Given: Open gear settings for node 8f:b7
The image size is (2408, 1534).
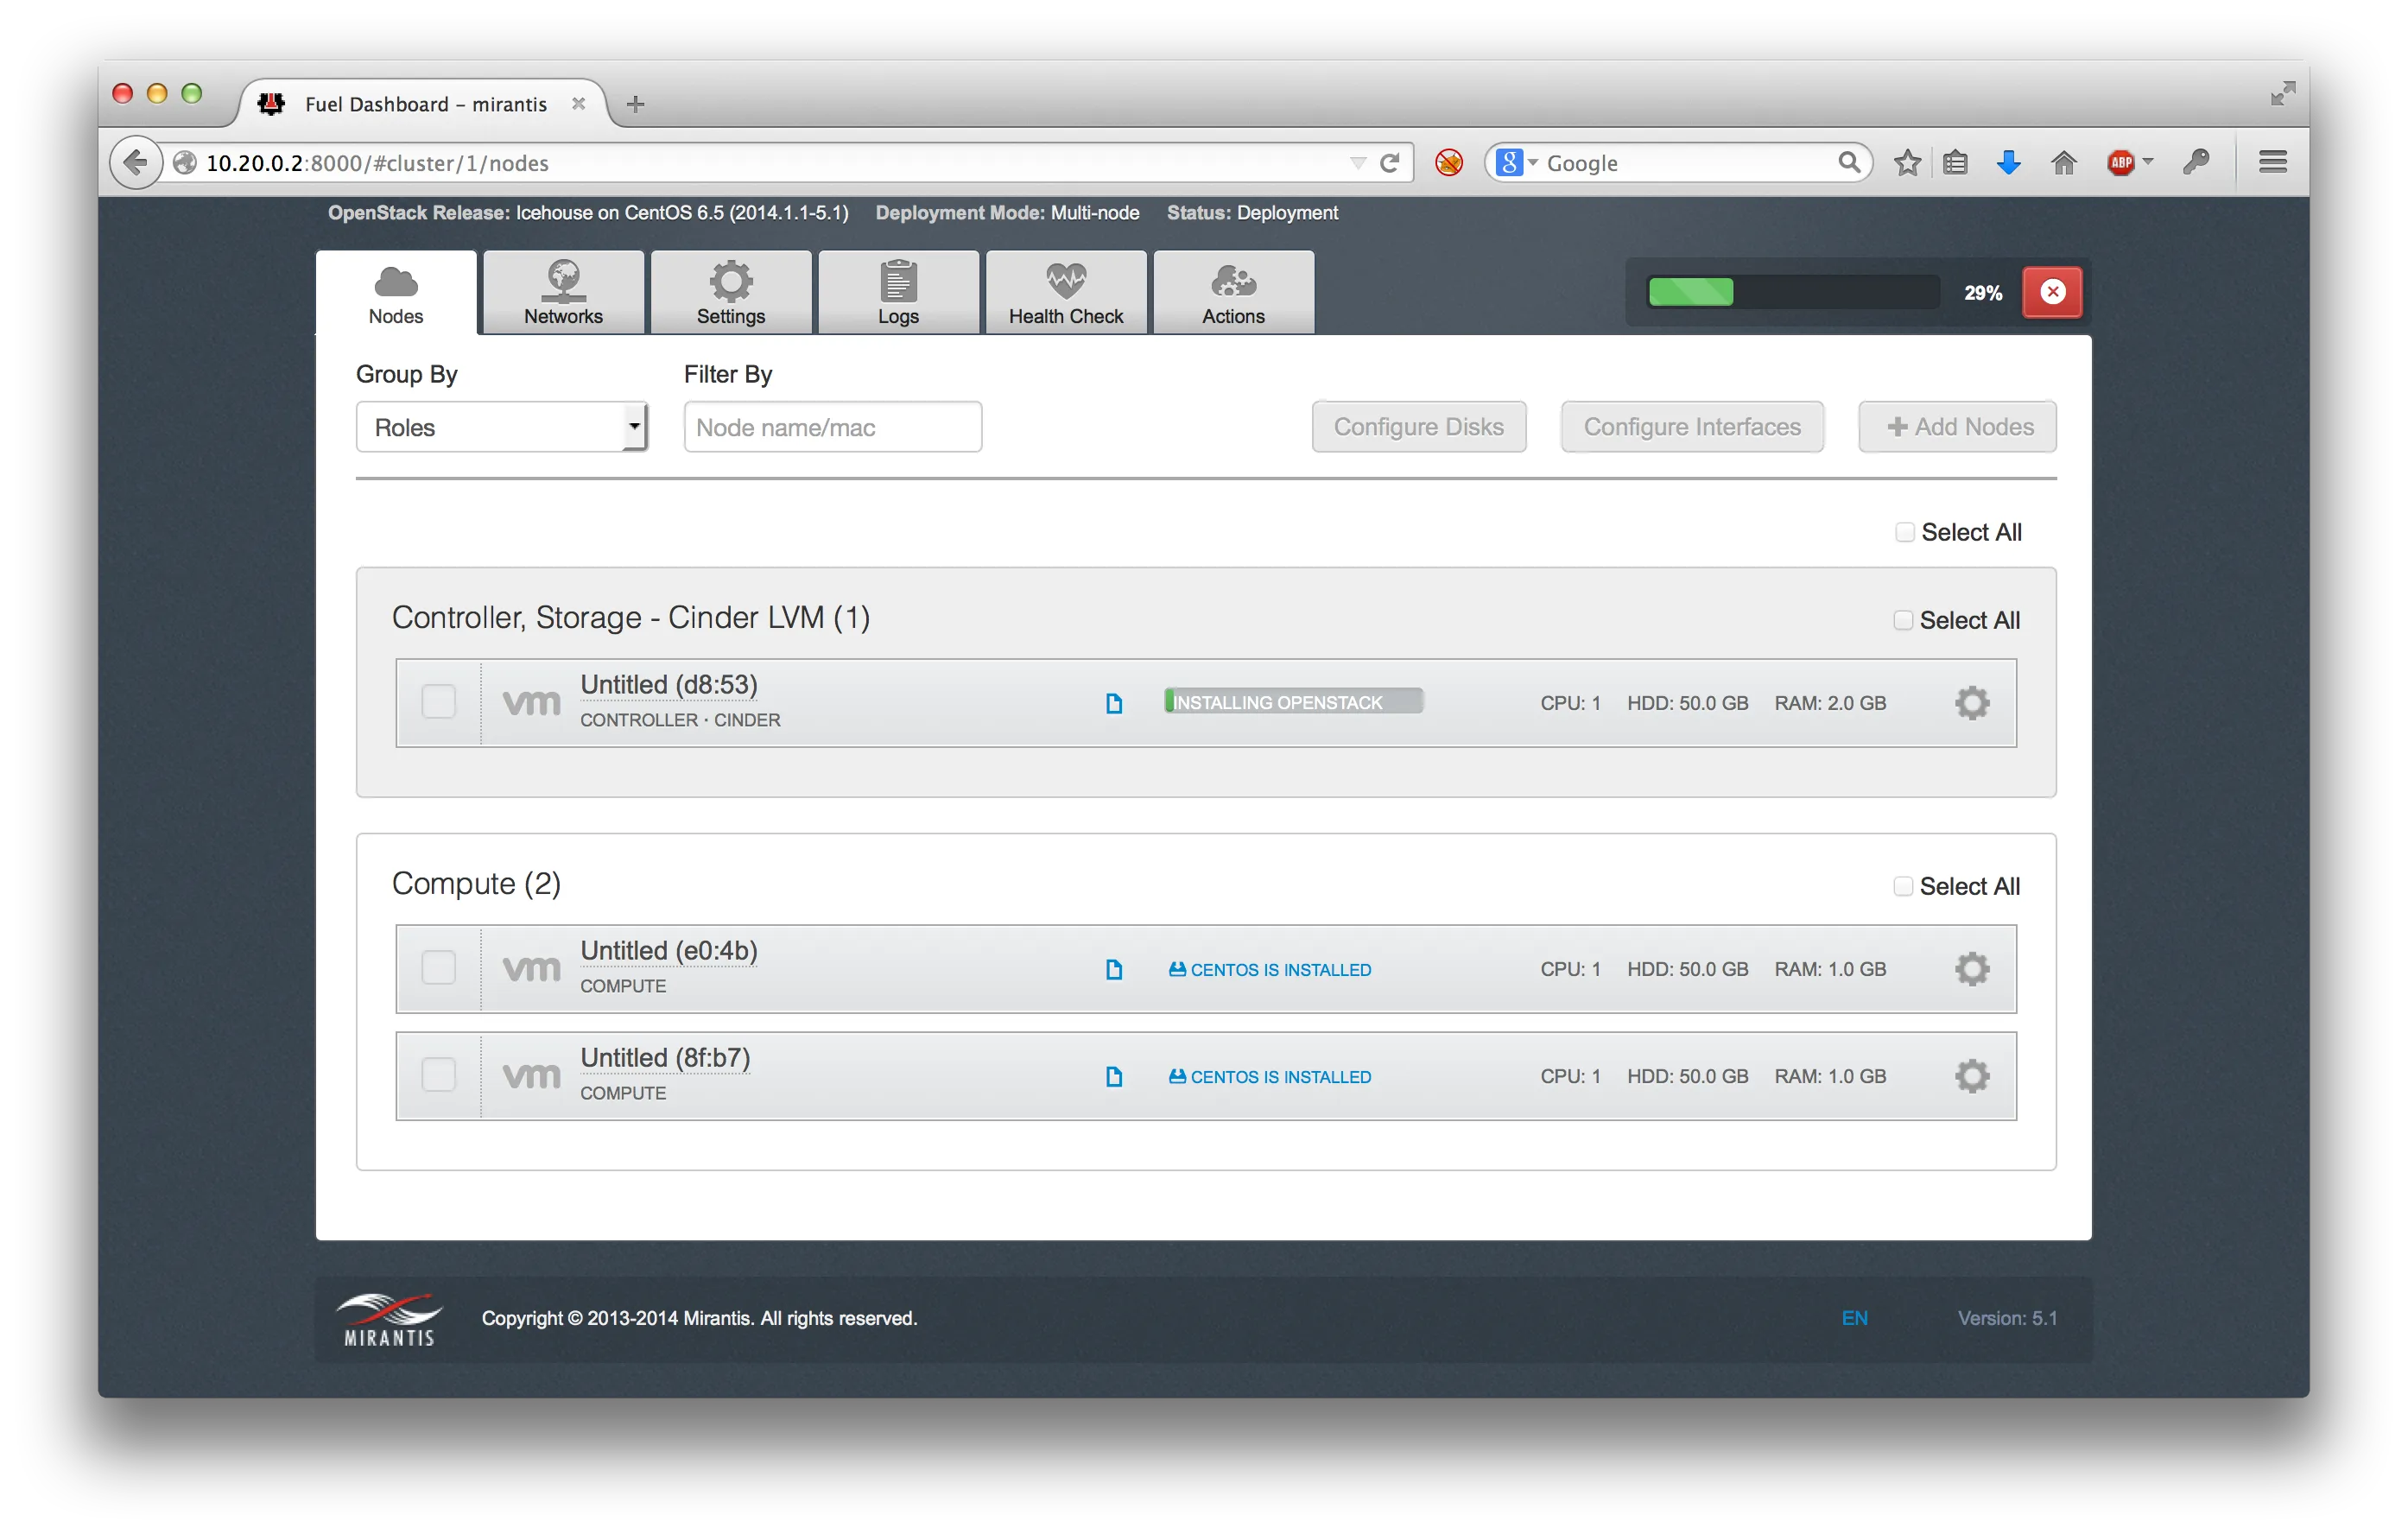Looking at the screenshot, I should pyautogui.click(x=1971, y=1076).
